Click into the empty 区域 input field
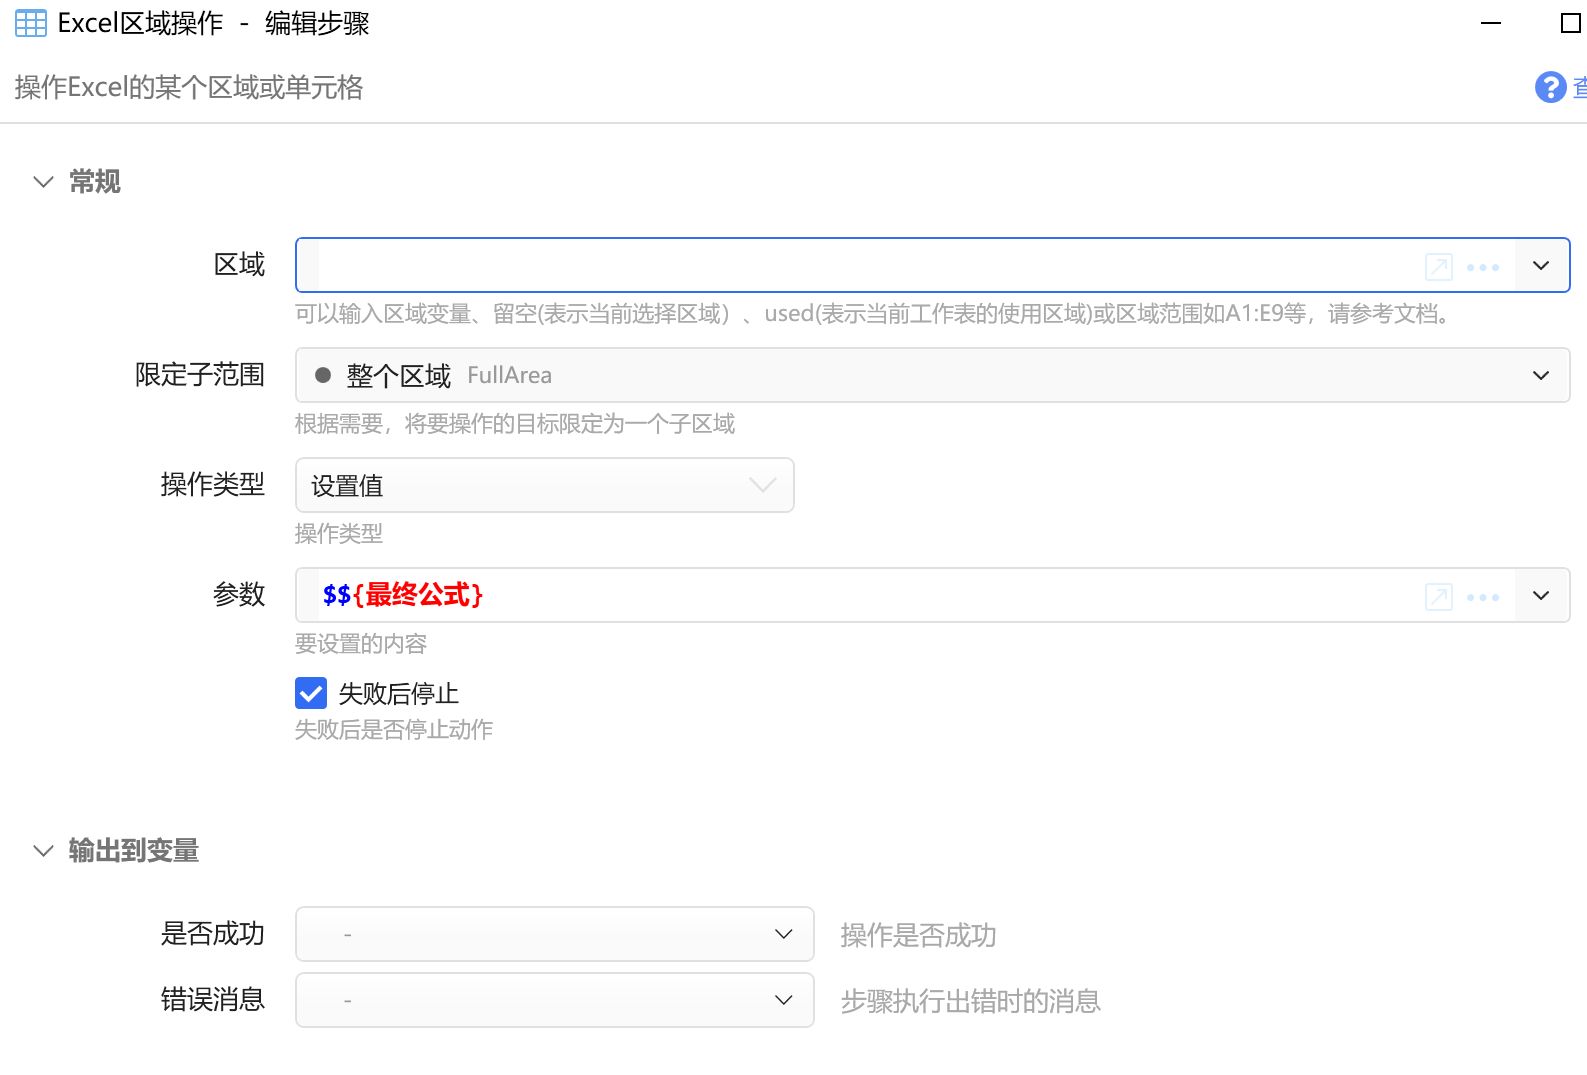This screenshot has width=1587, height=1075. [860, 266]
